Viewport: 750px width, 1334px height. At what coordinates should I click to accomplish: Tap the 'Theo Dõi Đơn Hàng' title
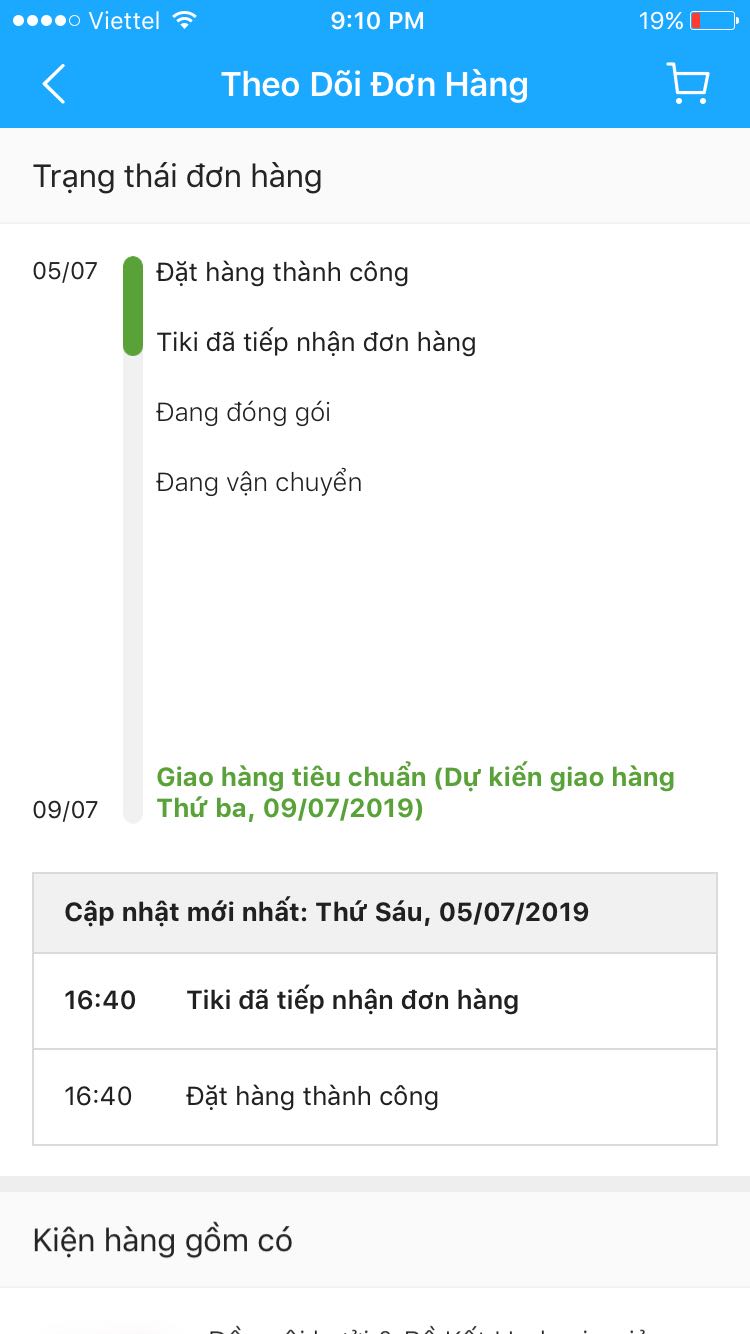[374, 84]
